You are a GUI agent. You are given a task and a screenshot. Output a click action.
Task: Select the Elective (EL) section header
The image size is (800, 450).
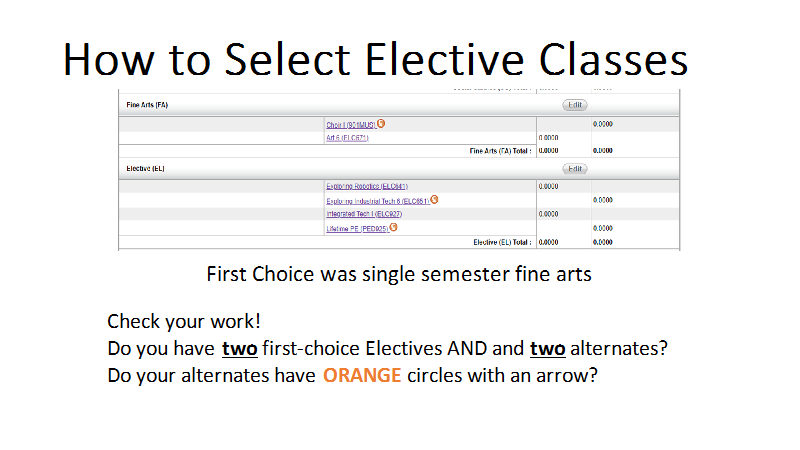145,168
